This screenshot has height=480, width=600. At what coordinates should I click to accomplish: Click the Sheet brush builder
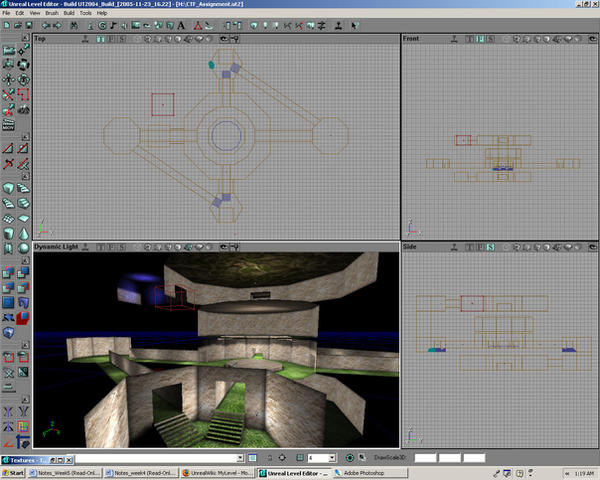point(23,219)
